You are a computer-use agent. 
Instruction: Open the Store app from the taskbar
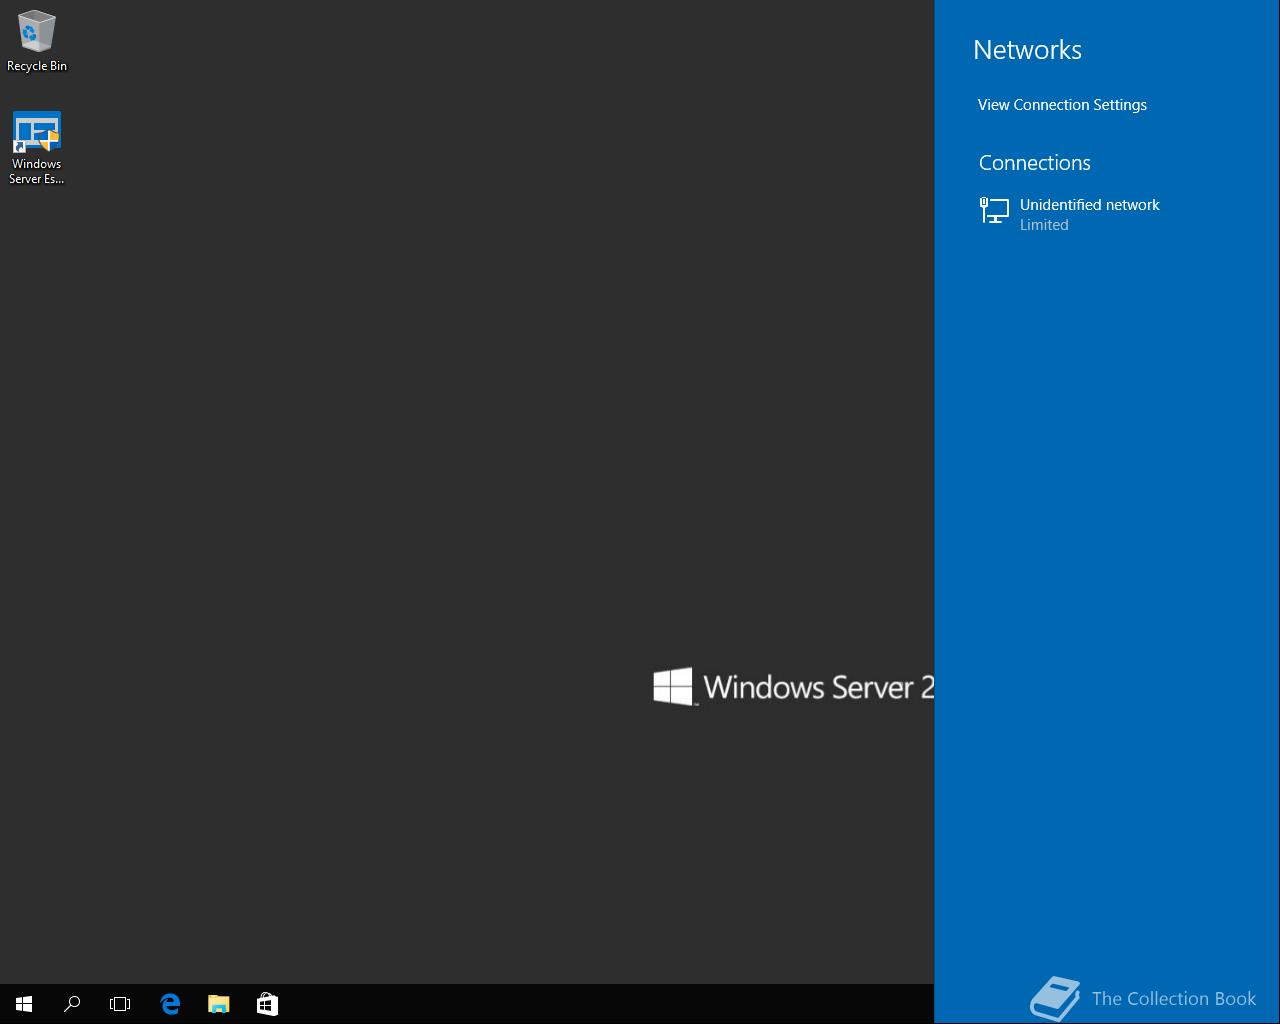pyautogui.click(x=267, y=1004)
